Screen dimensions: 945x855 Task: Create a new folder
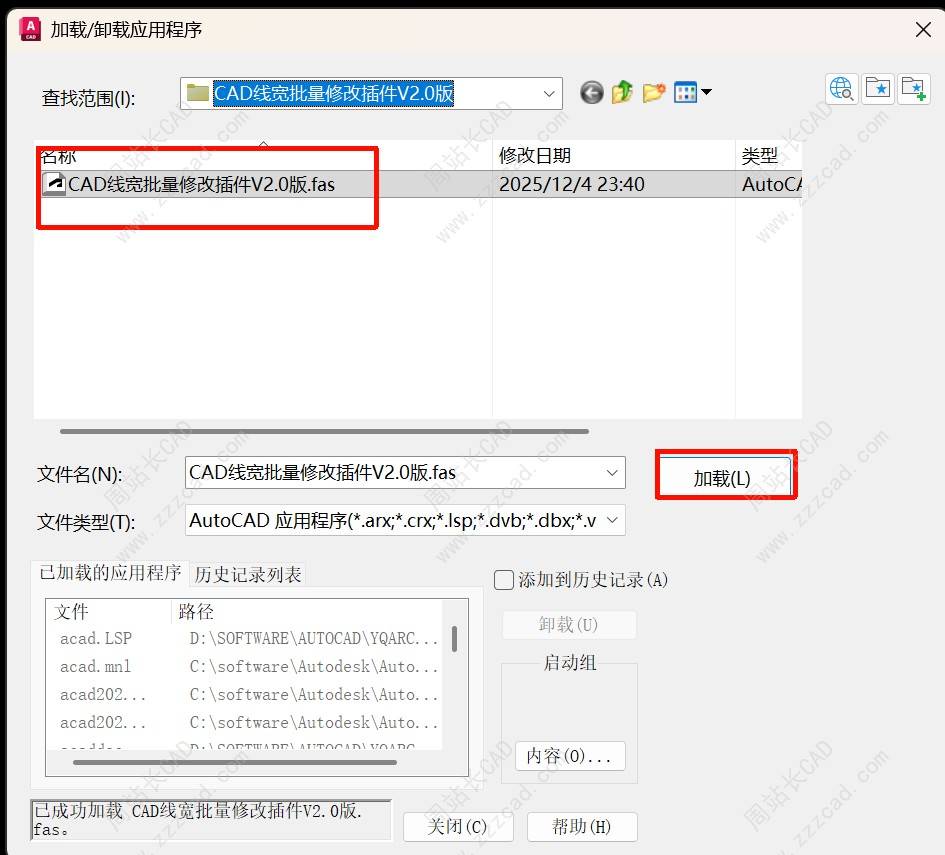click(654, 93)
